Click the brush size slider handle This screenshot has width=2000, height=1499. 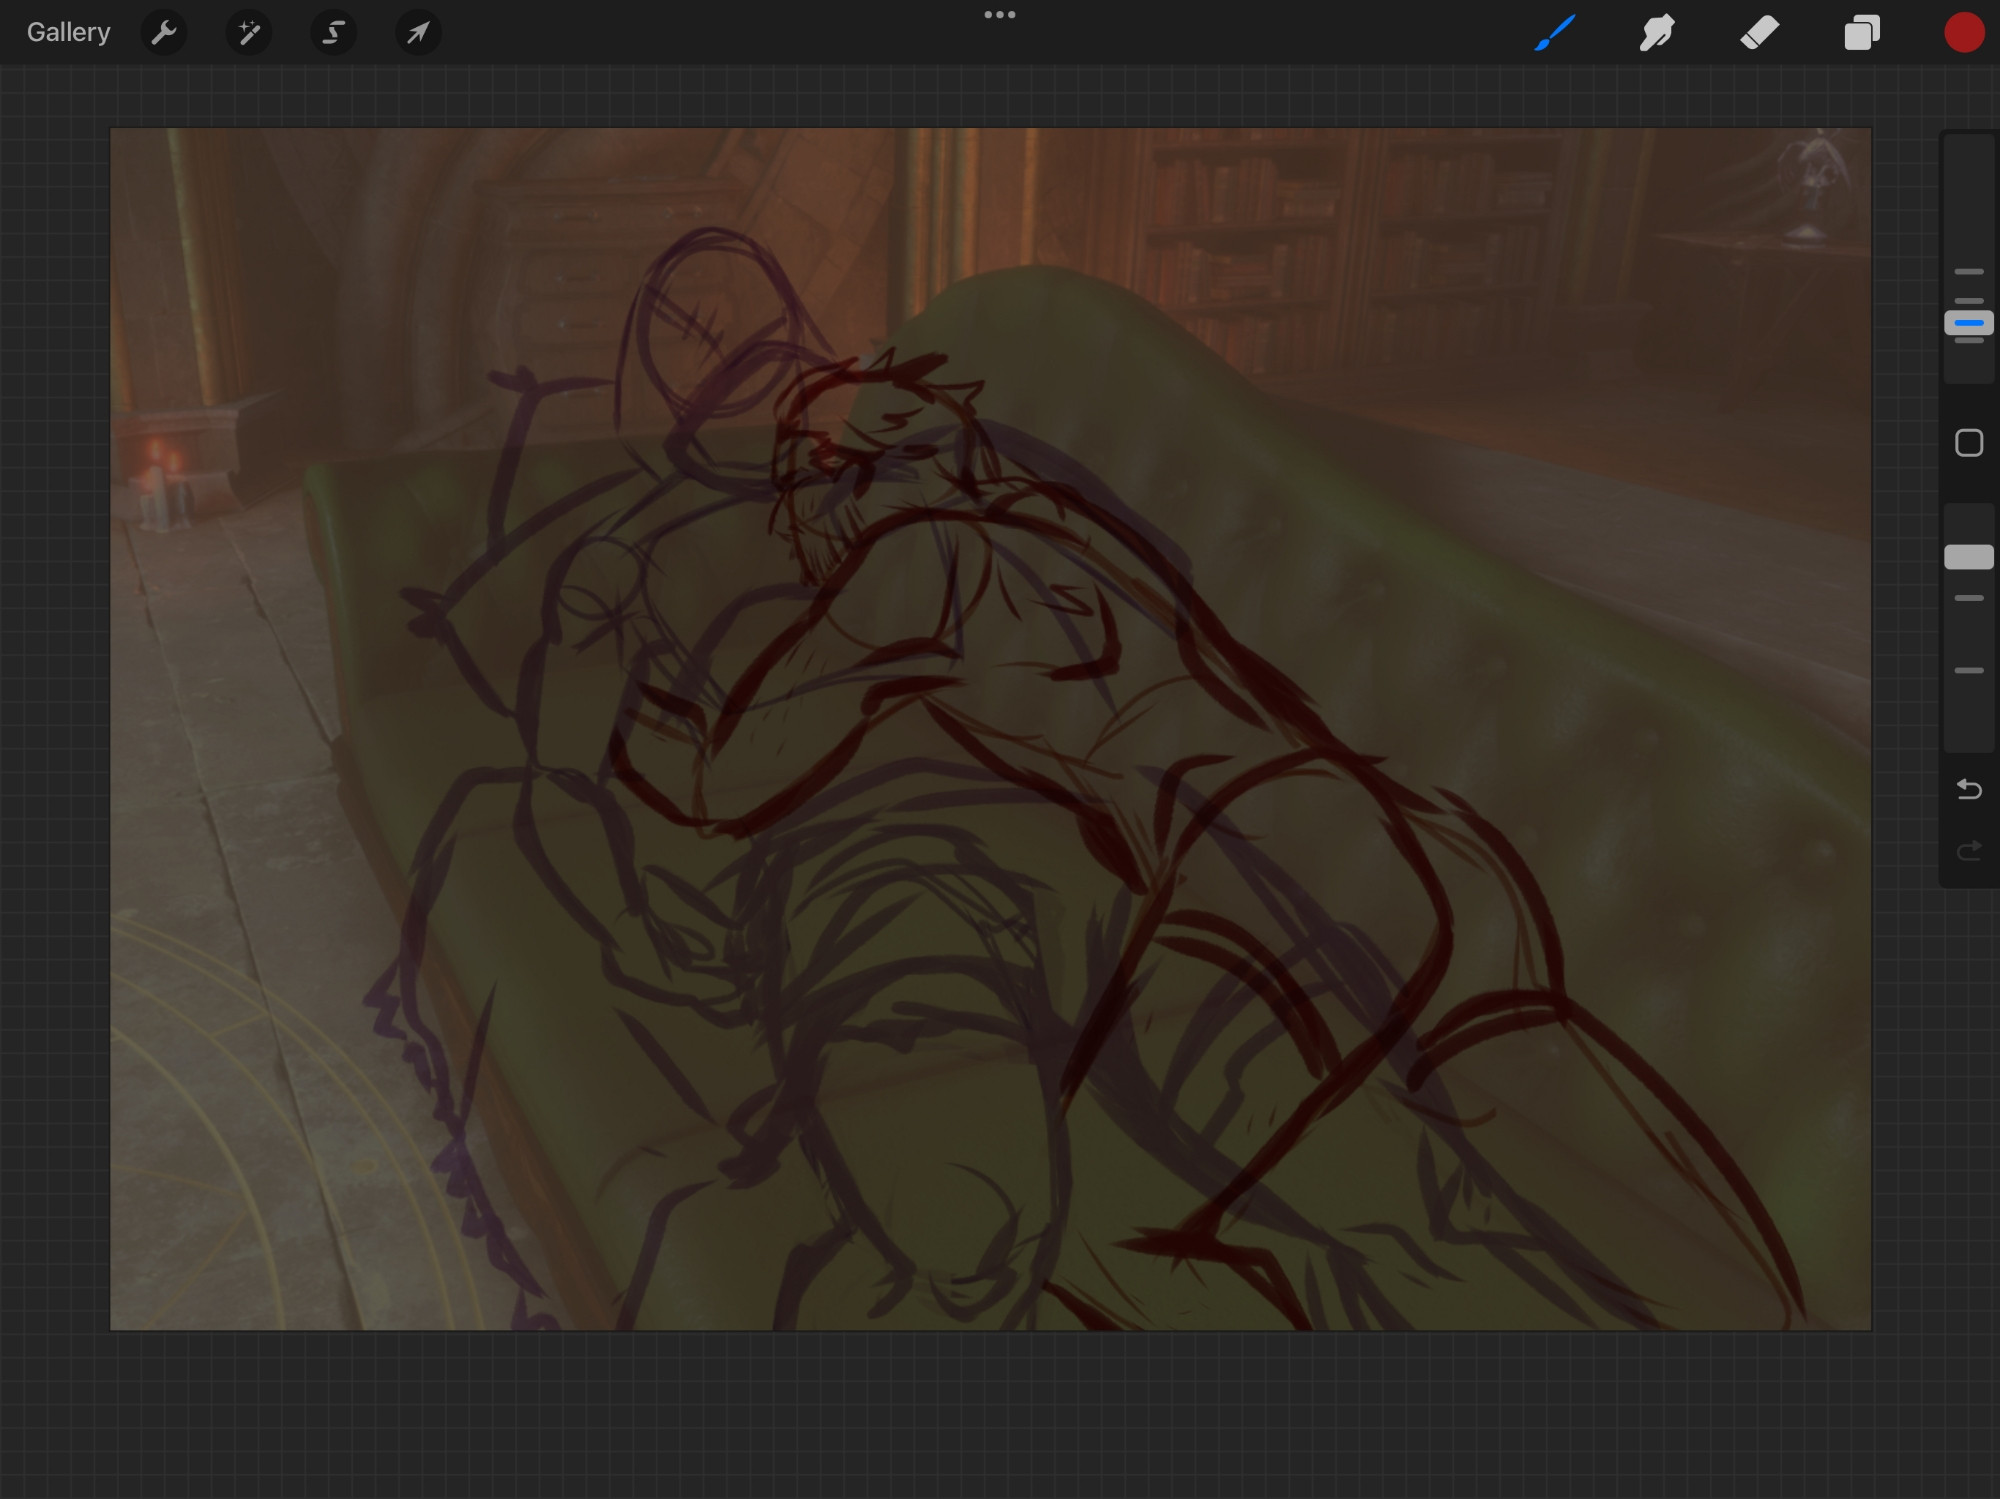click(x=1969, y=323)
